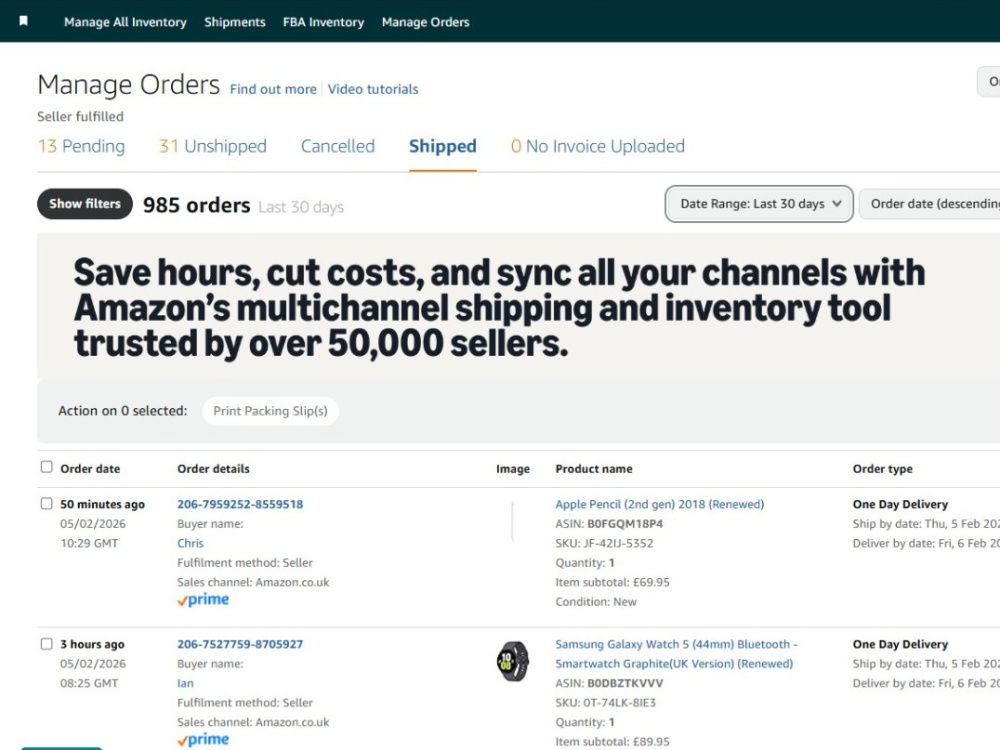This screenshot has width=1000, height=750.
Task: Click the bookmark icon in top bar
Action: 24,21
